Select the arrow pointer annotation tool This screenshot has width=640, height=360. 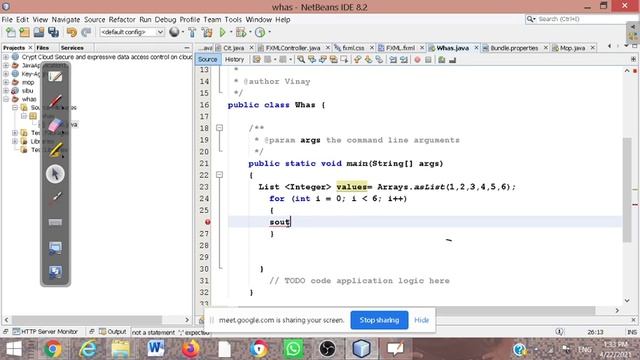click(x=55, y=174)
